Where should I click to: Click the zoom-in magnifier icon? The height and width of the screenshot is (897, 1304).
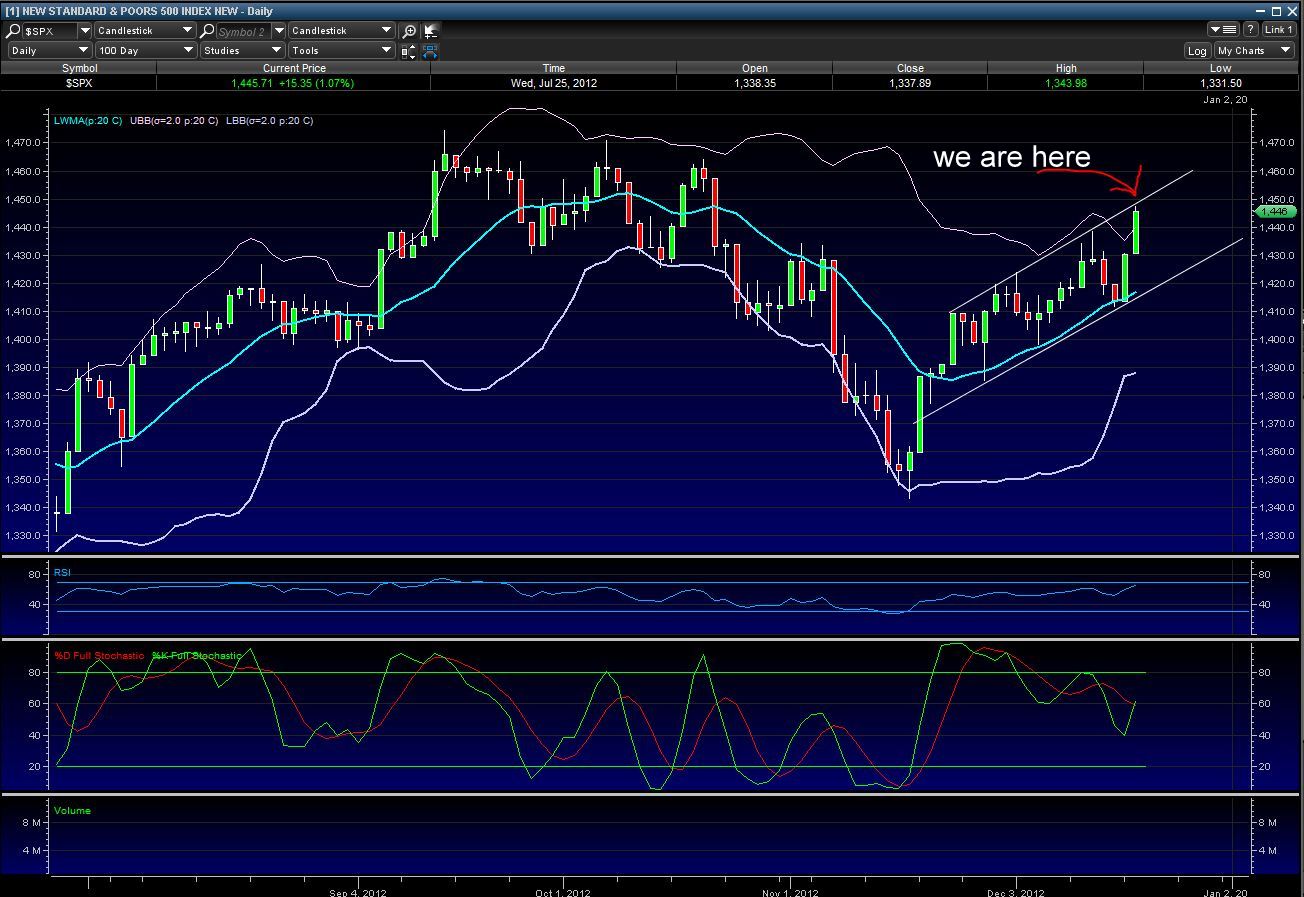click(x=409, y=31)
